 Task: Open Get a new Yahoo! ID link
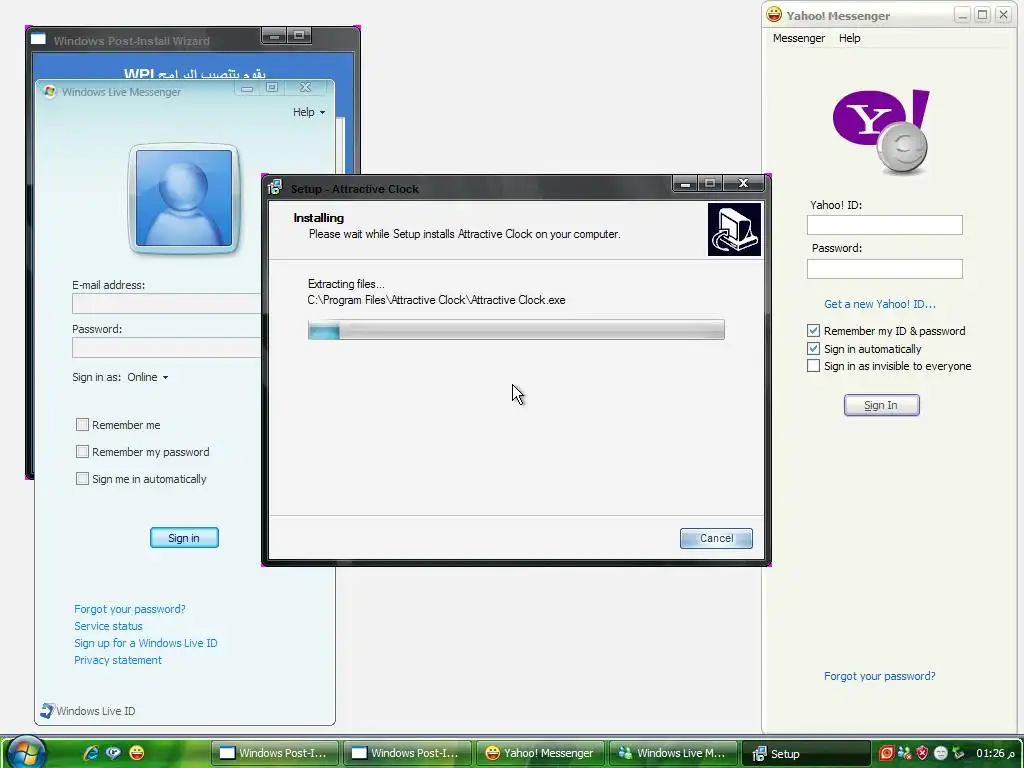pos(879,304)
